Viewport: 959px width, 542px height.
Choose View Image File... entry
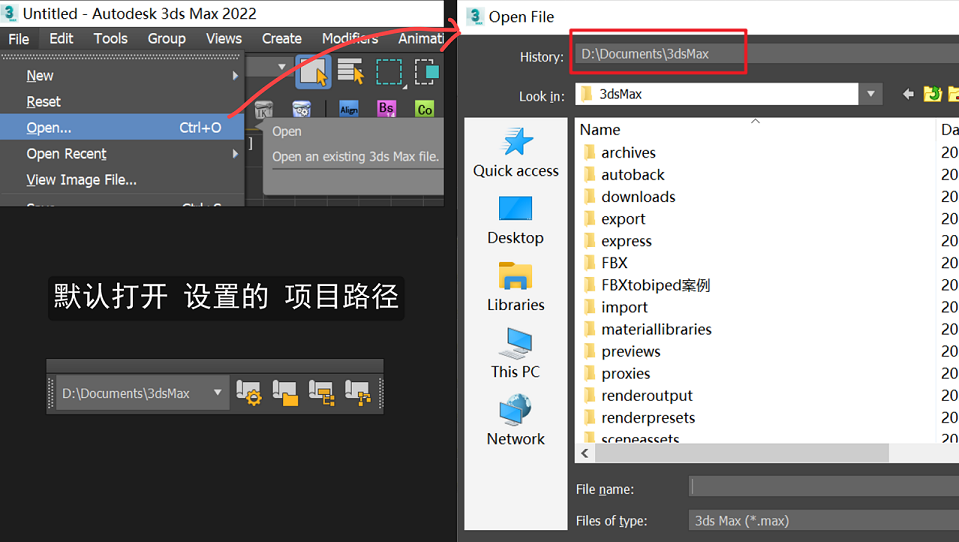(x=122, y=180)
